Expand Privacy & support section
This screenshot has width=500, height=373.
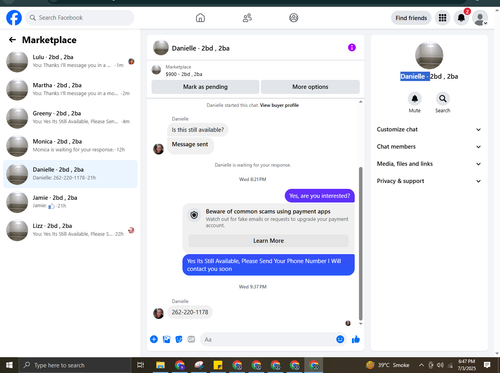pos(429,181)
